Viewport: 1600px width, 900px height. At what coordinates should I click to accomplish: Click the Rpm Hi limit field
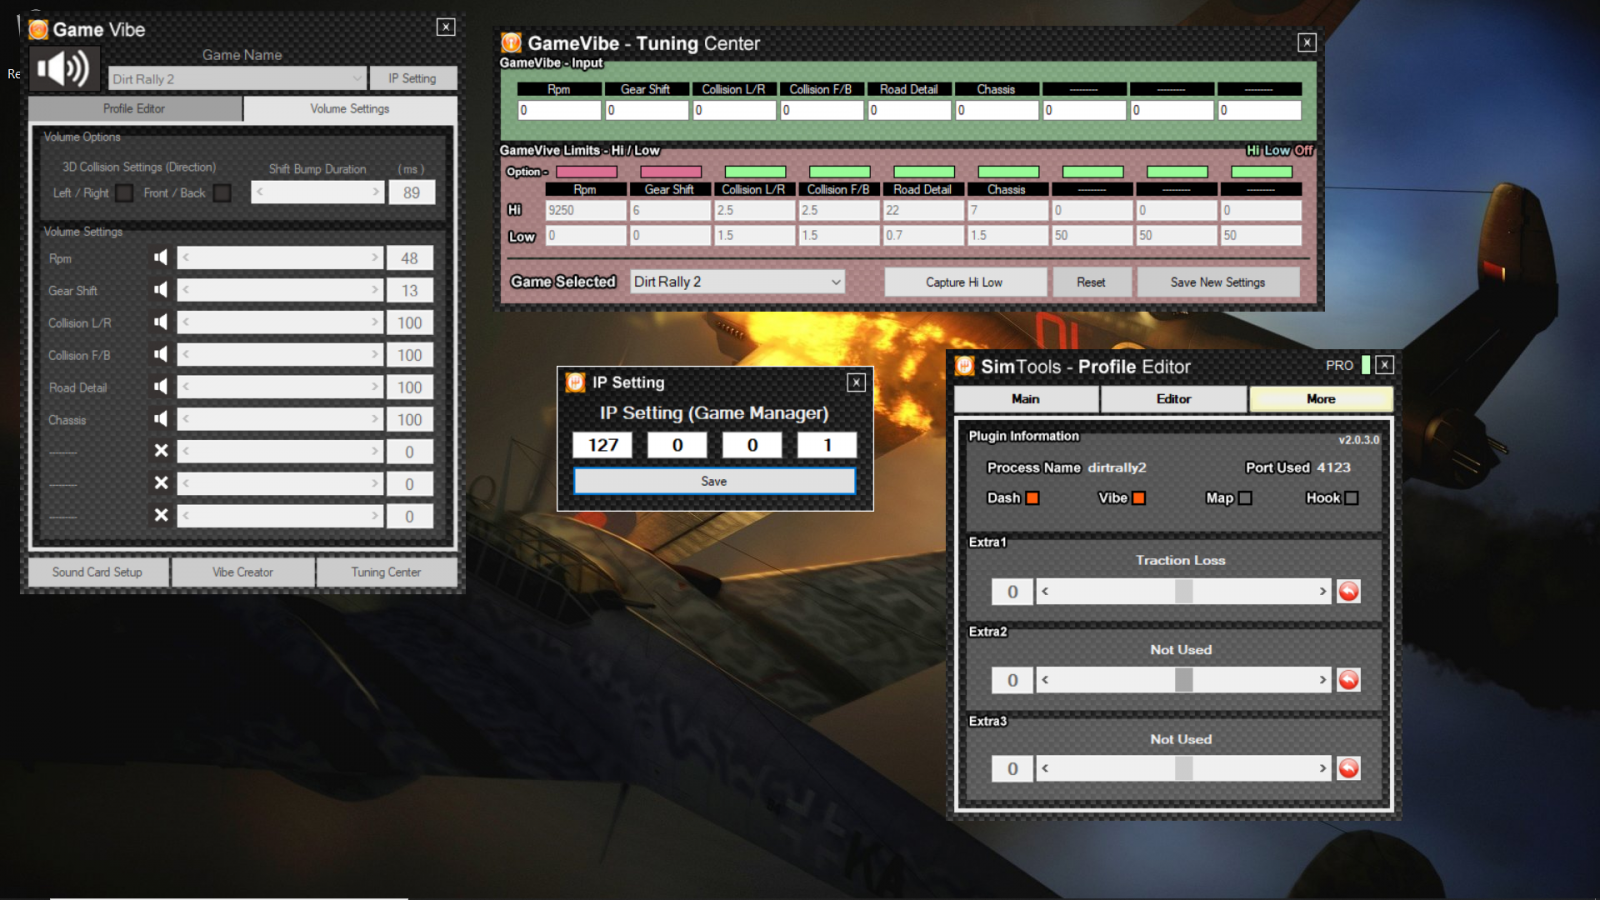click(585, 211)
